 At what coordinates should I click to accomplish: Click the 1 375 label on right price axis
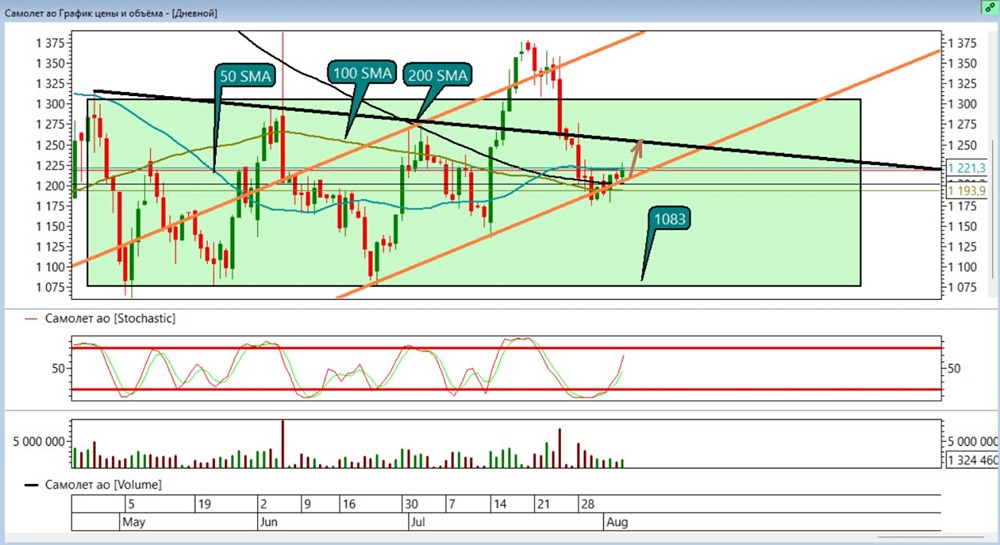962,43
